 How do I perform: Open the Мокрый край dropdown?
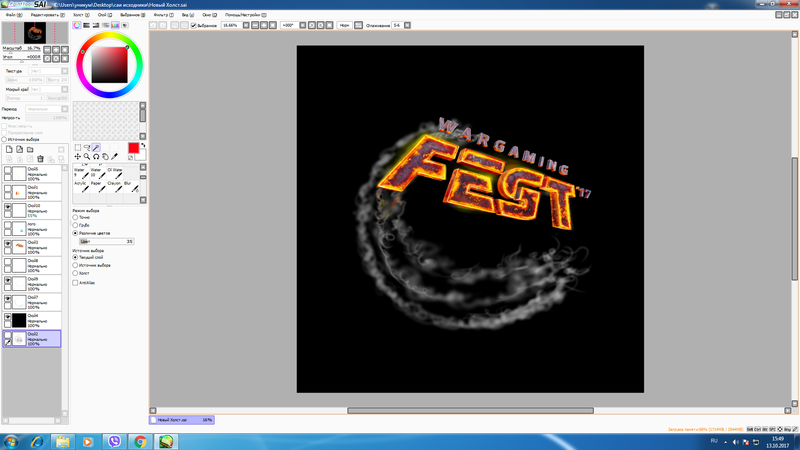pos(65,89)
